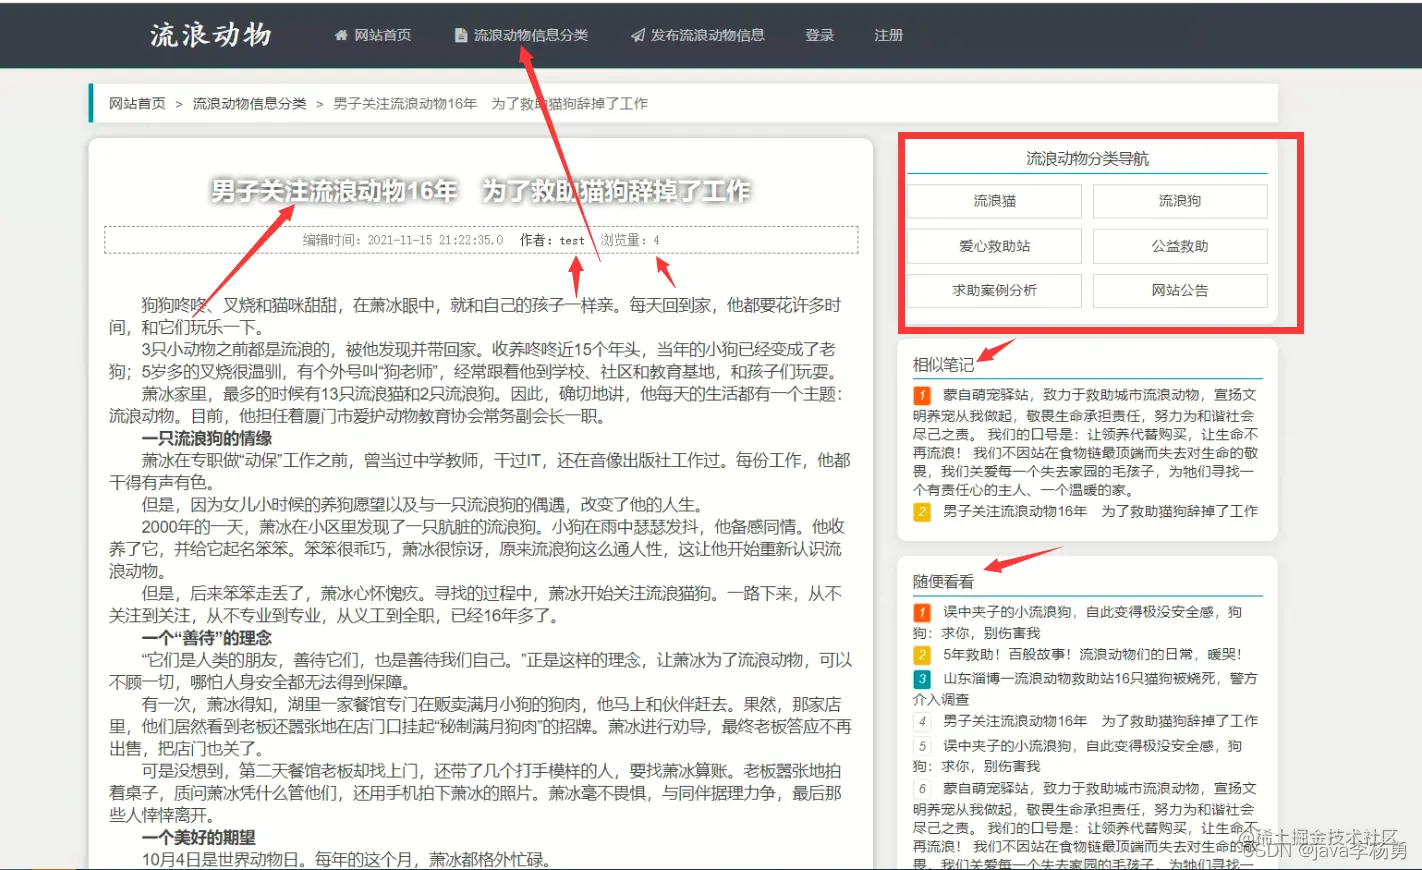Viewport: 1422px width, 870px height.
Task: Select the 网站公告 category button
Action: (x=1180, y=291)
